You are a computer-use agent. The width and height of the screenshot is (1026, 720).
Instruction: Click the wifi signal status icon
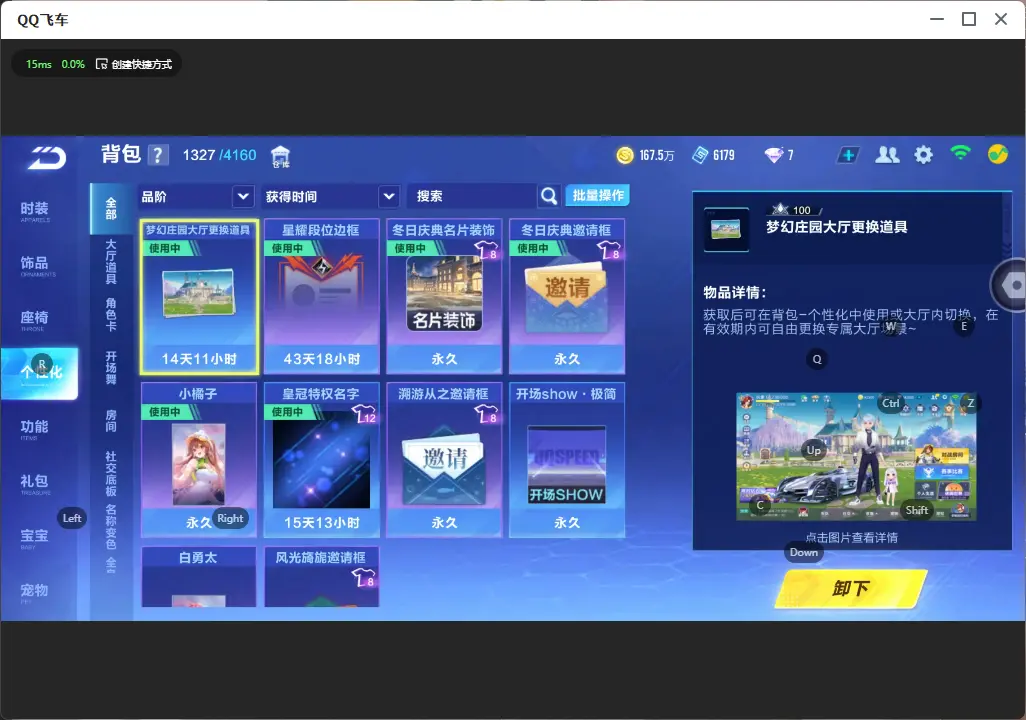(x=960, y=153)
